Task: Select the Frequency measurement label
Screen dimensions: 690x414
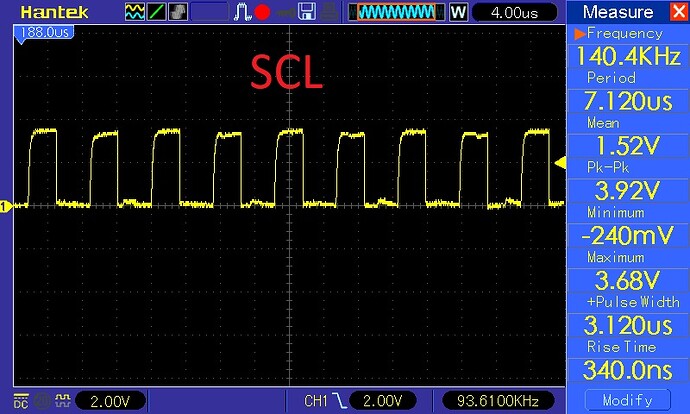Action: [x=625, y=33]
